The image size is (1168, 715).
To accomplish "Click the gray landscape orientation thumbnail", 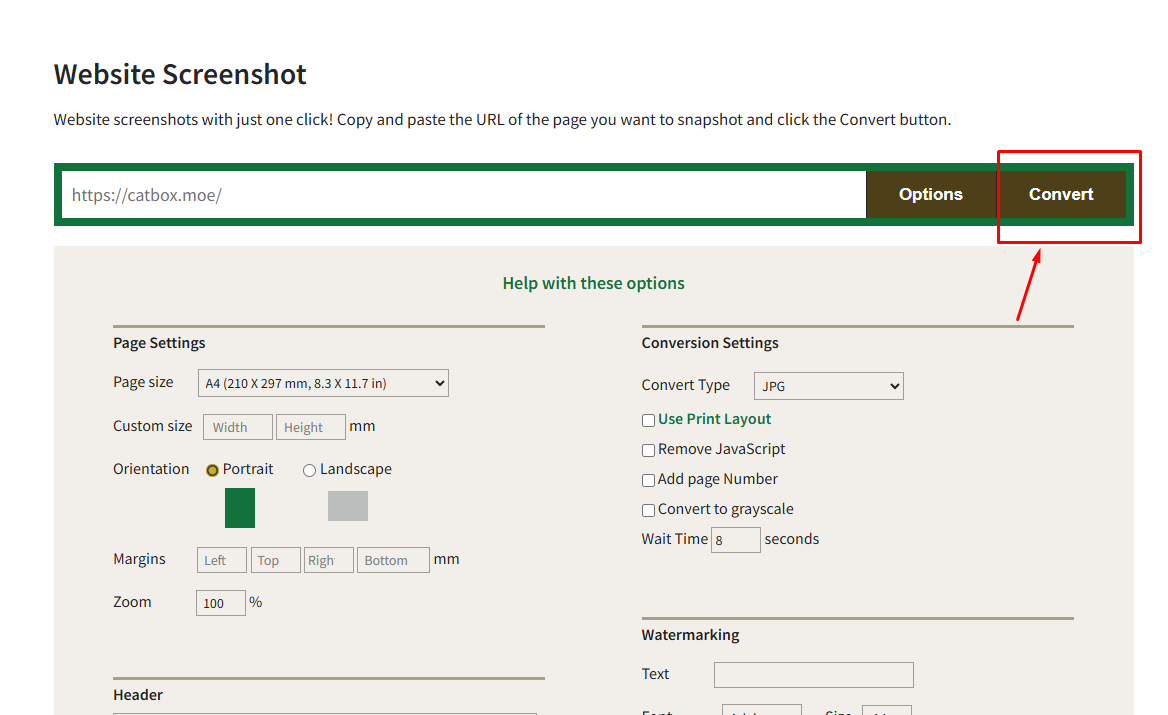I will click(x=348, y=506).
